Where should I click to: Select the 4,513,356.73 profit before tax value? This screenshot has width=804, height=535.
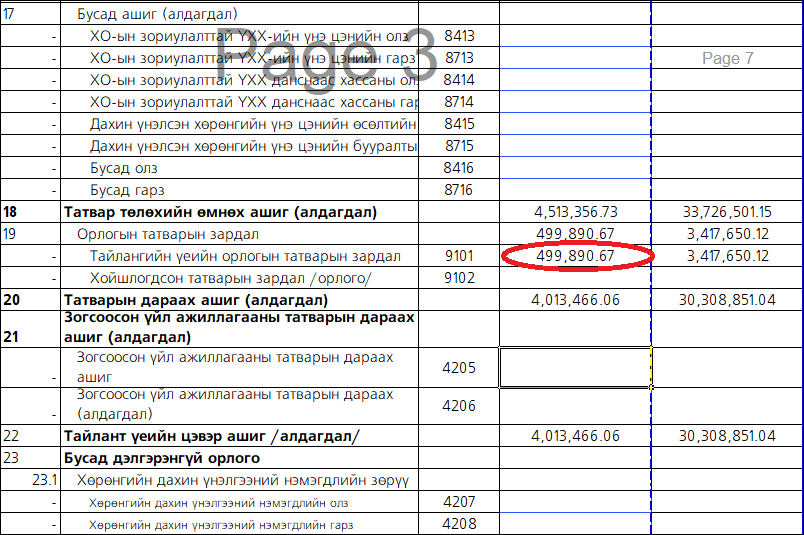click(x=576, y=212)
